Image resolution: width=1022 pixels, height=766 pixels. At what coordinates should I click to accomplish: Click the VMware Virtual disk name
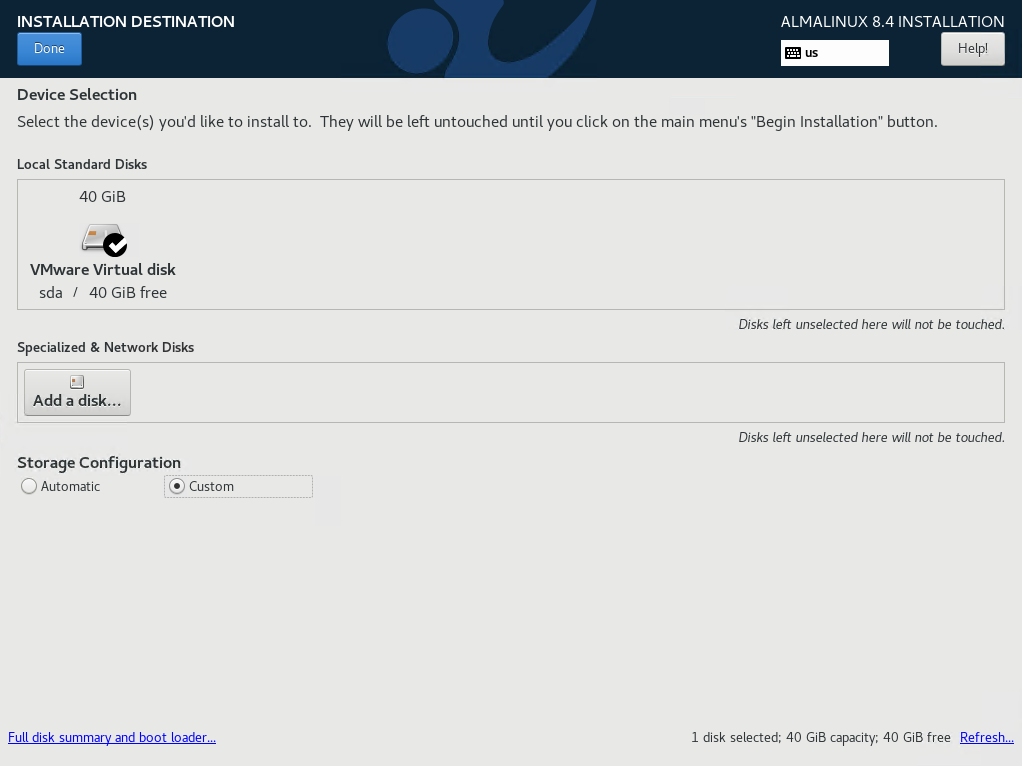pyautogui.click(x=103, y=270)
